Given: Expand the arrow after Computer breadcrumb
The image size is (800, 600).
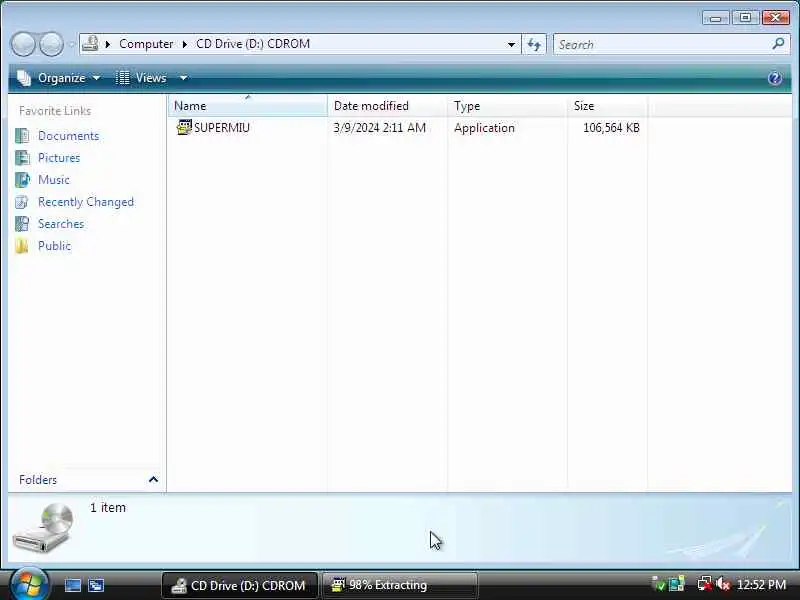Looking at the screenshot, I should click(185, 44).
